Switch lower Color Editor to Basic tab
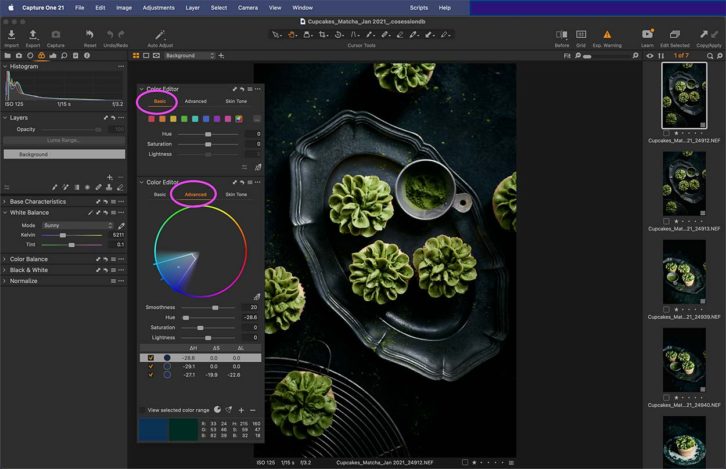The width and height of the screenshot is (726, 469). click(x=160, y=194)
